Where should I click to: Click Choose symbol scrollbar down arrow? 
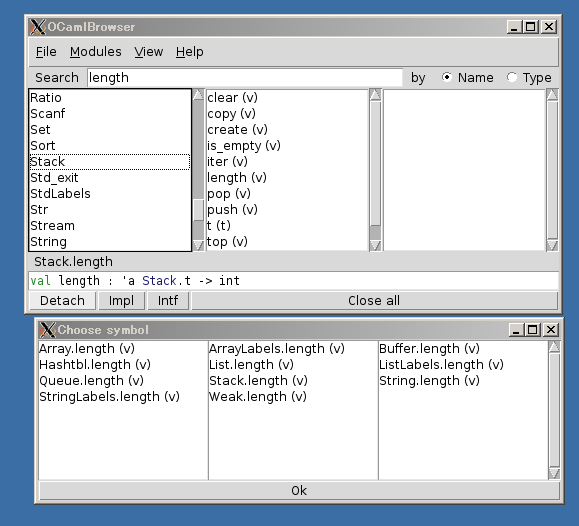554,474
